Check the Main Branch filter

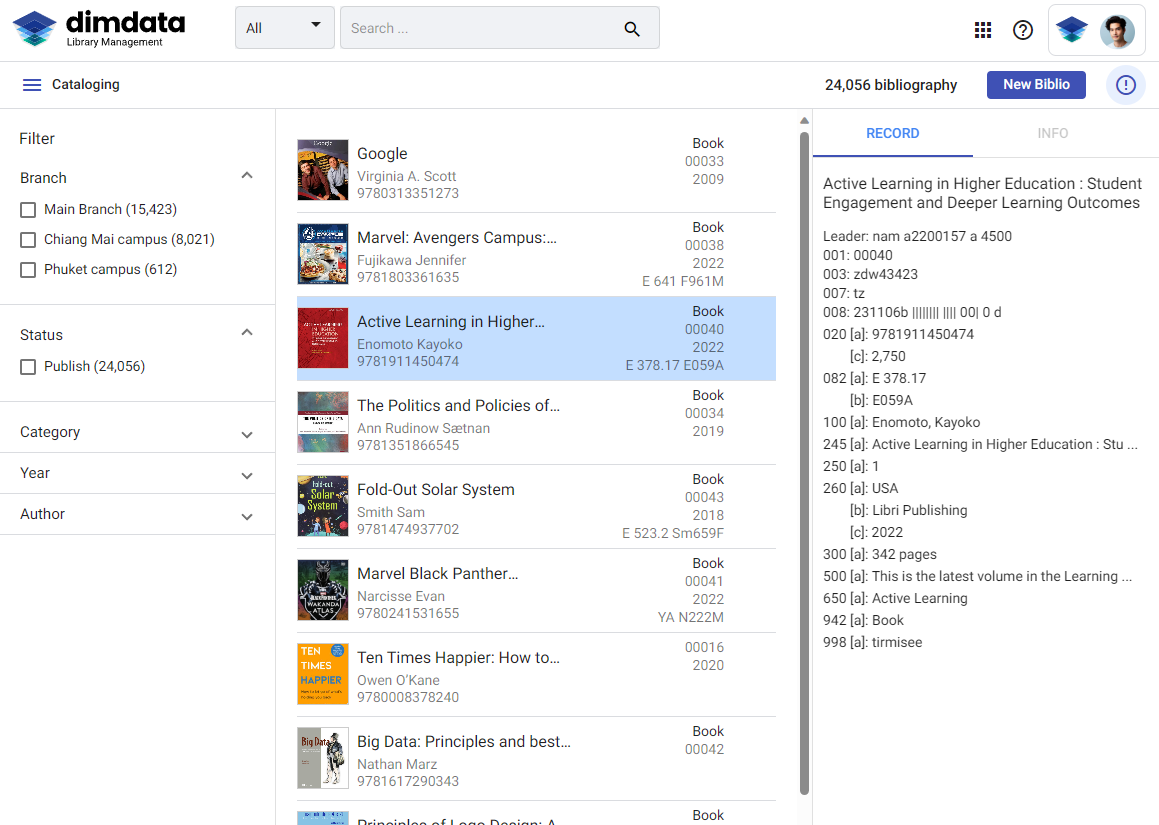[x=28, y=210]
